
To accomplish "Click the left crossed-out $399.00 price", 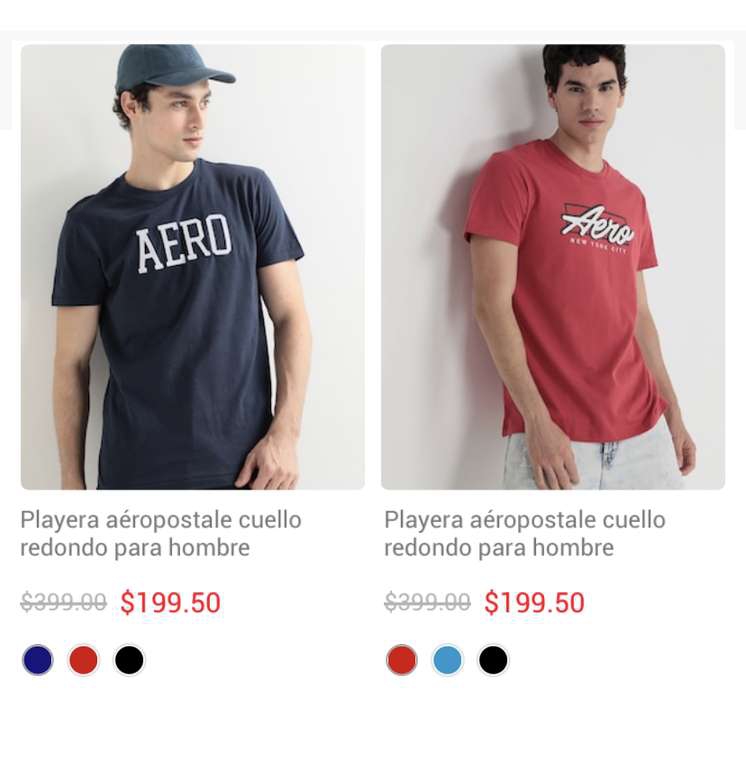I will click(x=64, y=602).
